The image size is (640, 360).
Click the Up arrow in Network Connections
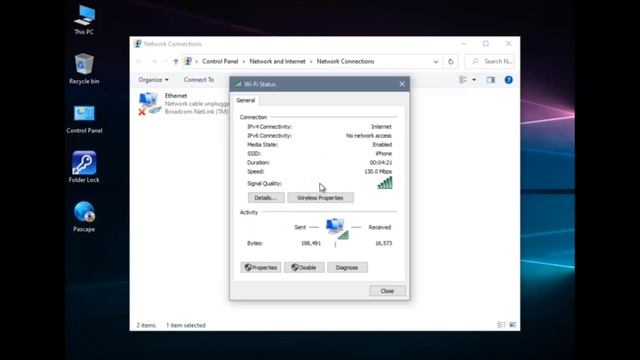[176, 62]
